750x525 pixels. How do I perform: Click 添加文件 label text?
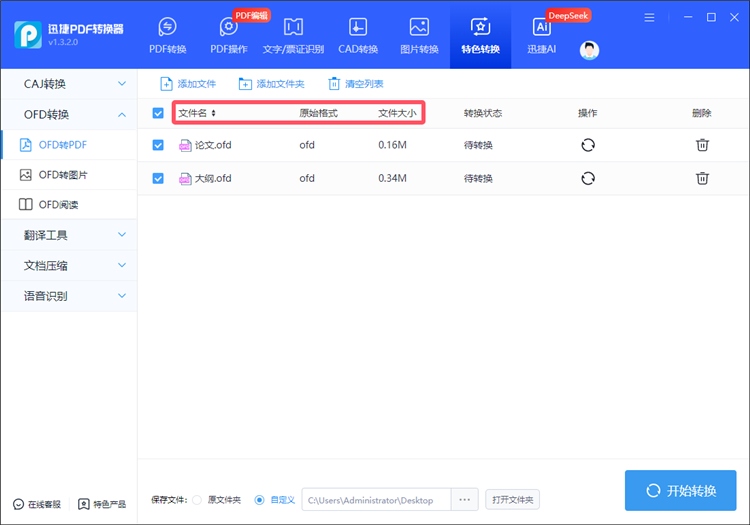click(197, 84)
